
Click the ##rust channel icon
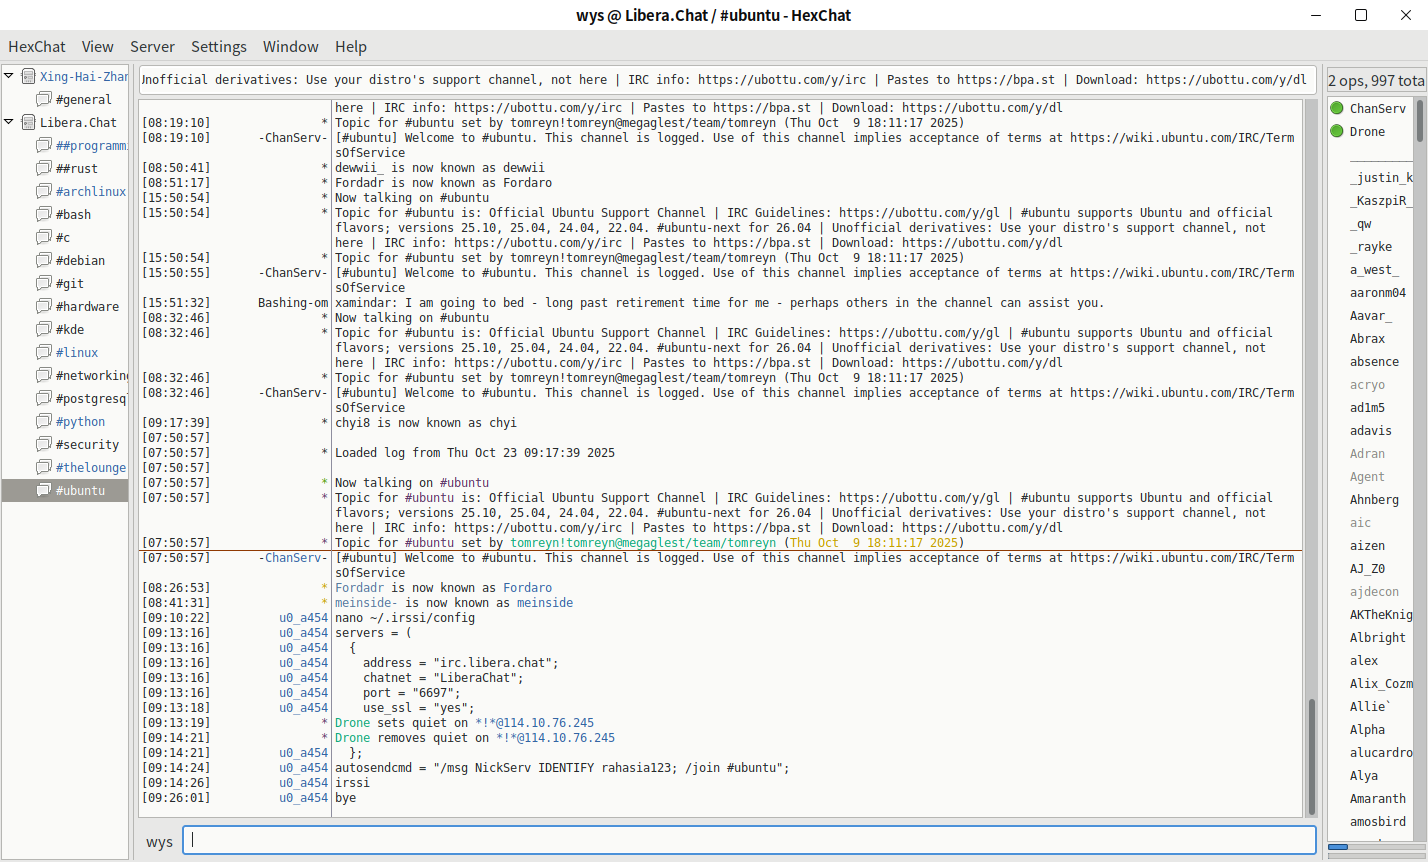coord(44,168)
